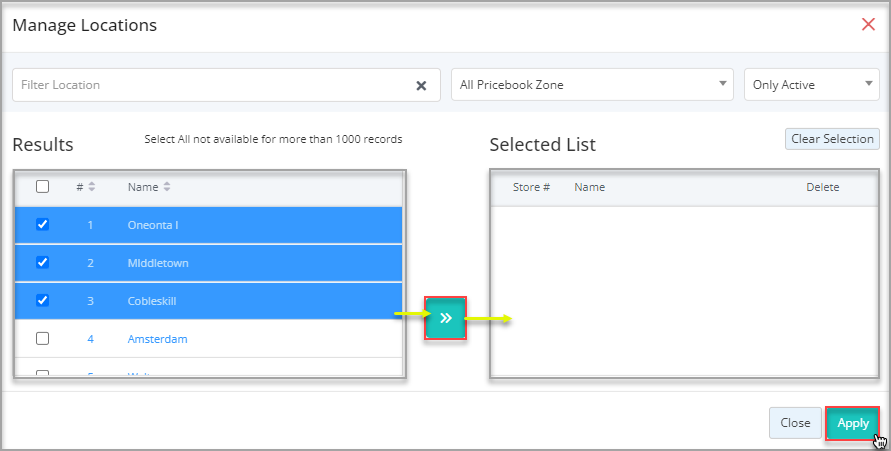Expand the Only Active dropdown
The width and height of the screenshot is (891, 451).
pos(811,85)
